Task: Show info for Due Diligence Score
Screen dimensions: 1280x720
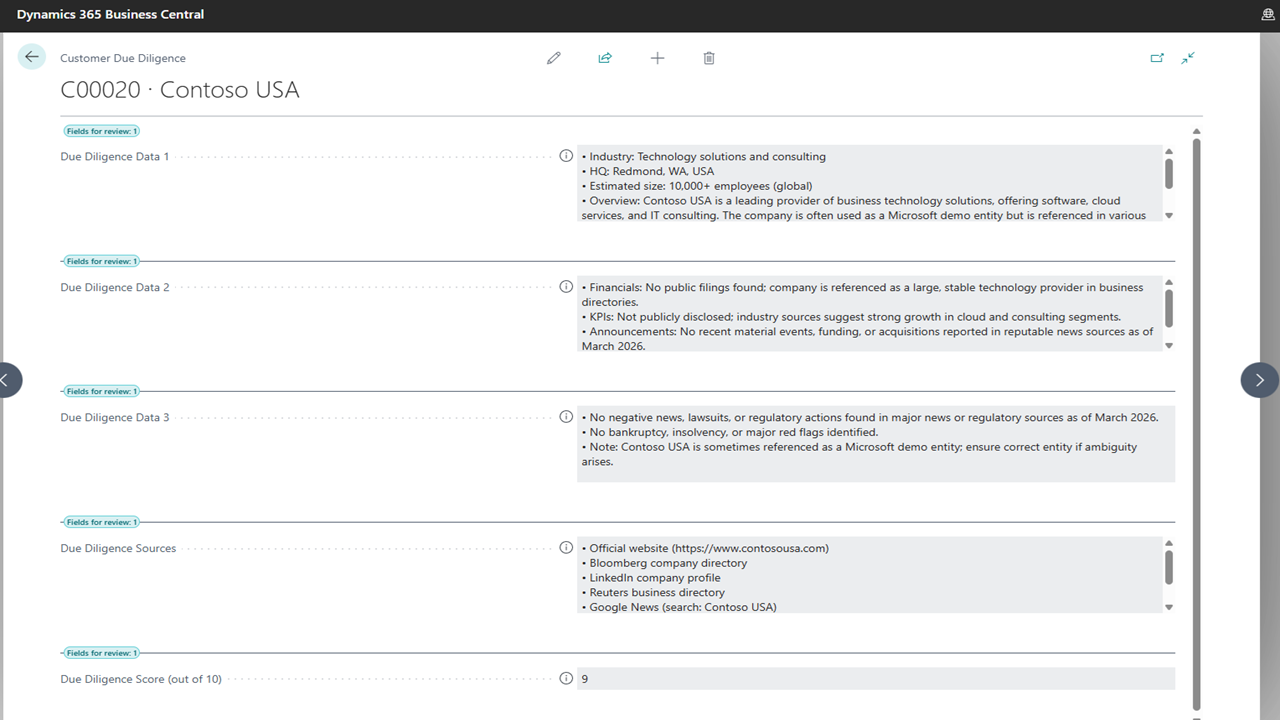Action: 566,679
